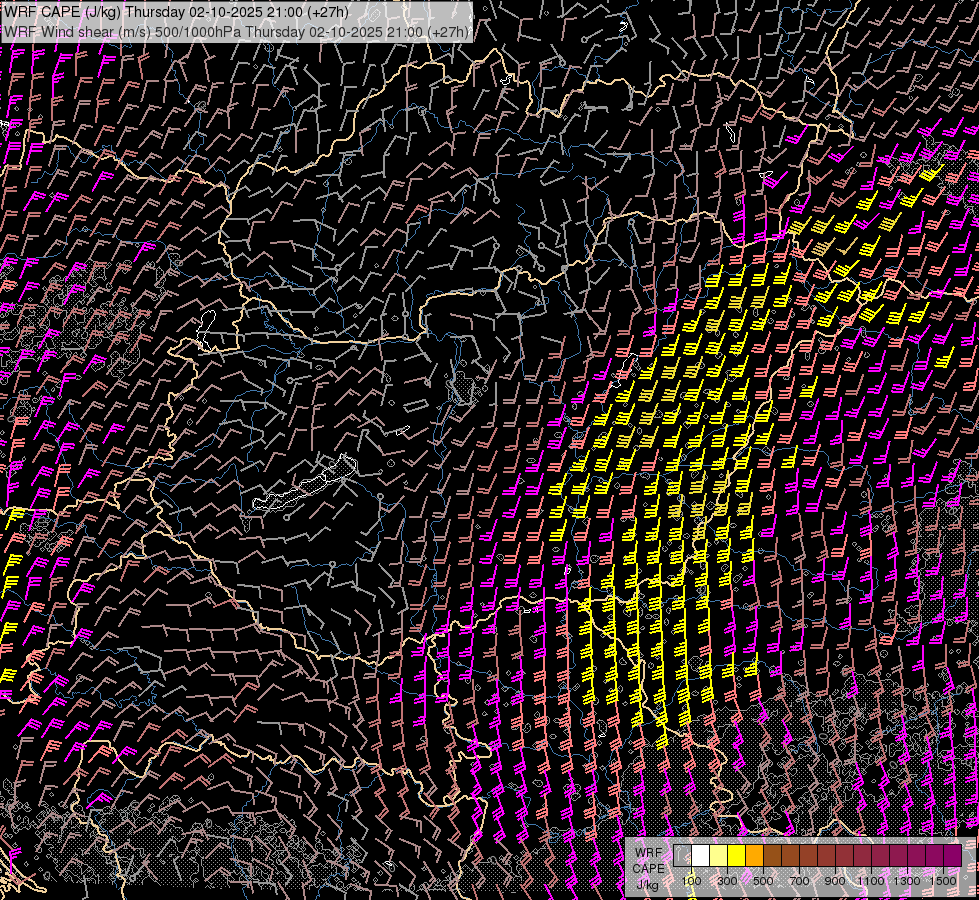Click the gray leftmost CAPE legend swatch
This screenshot has height=900, width=979.
683,855
